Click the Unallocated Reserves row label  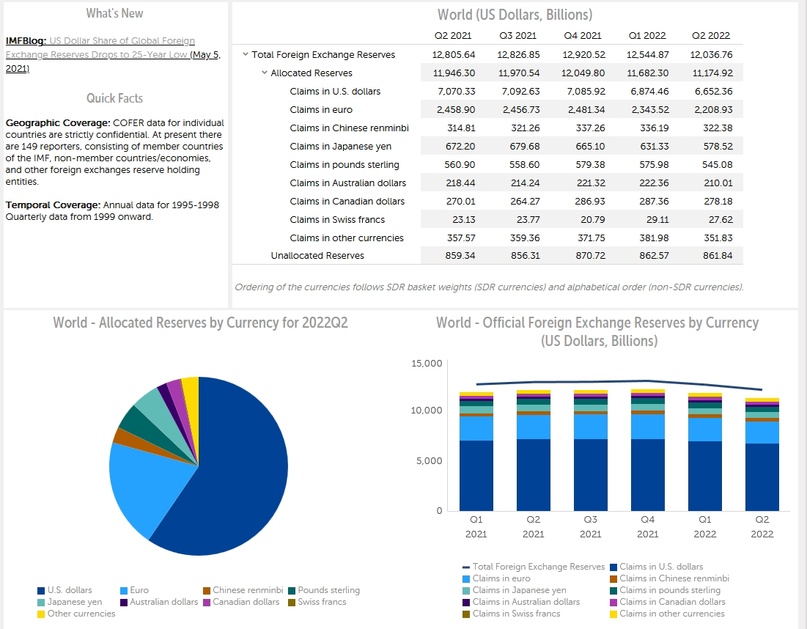(x=317, y=256)
